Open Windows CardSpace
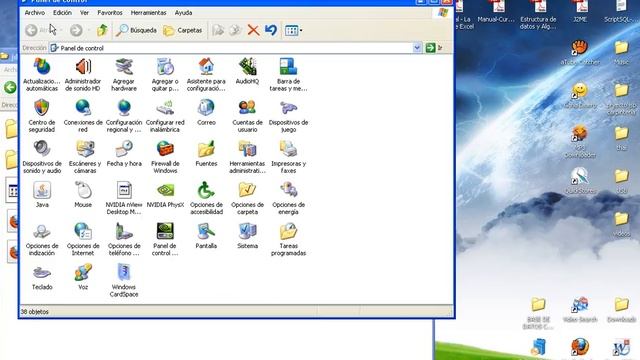640x360 pixels. pyautogui.click(x=124, y=280)
